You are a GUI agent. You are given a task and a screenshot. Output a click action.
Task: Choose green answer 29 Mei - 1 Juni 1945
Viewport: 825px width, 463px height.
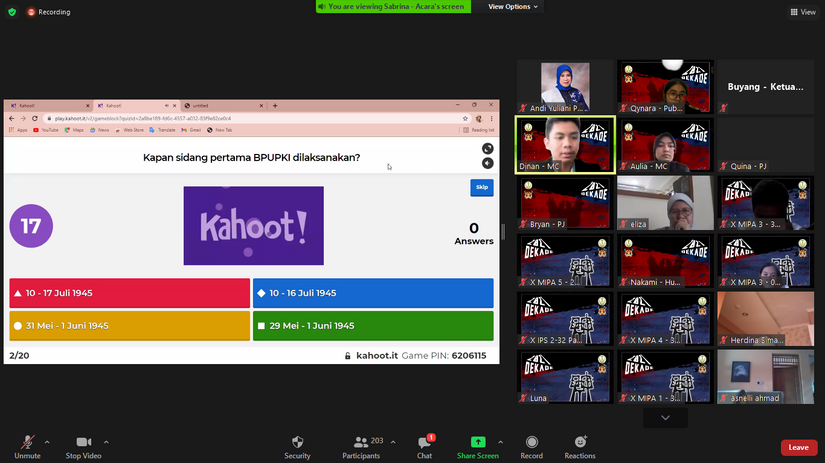tap(373, 326)
